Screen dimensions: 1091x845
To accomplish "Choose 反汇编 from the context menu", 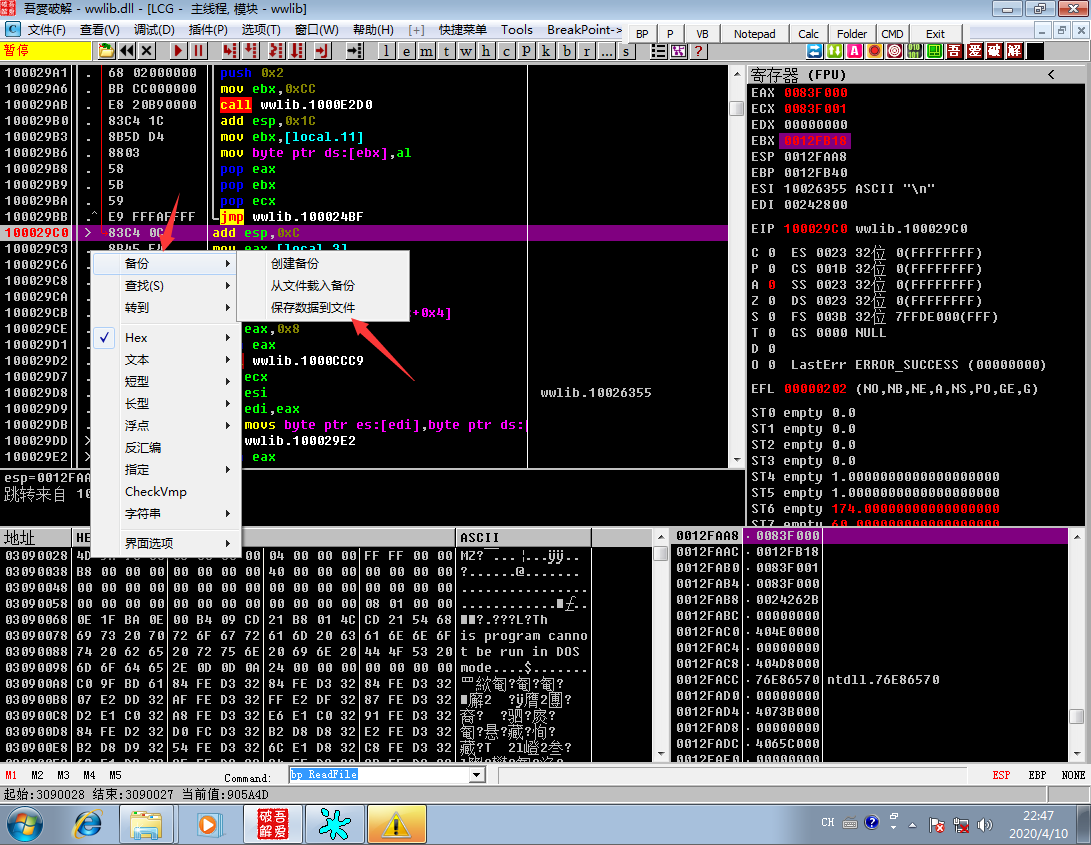I will click(166, 448).
